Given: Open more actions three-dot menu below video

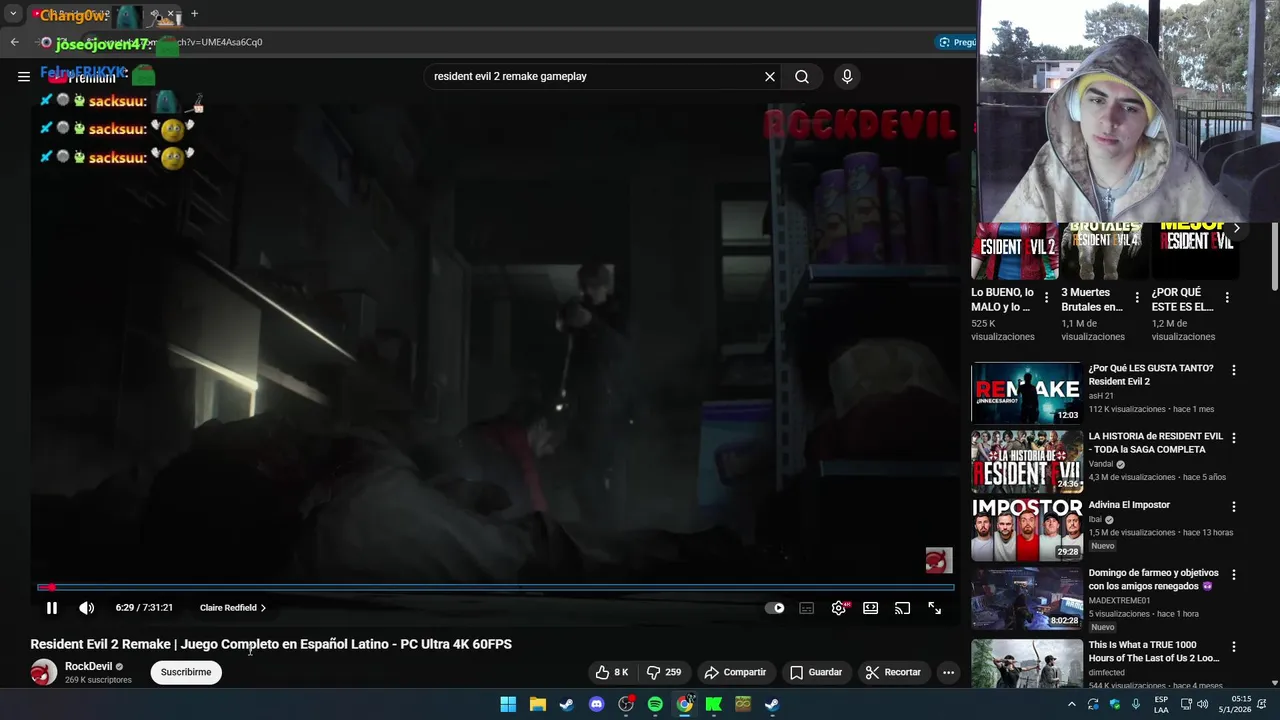Looking at the screenshot, I should click(x=948, y=672).
